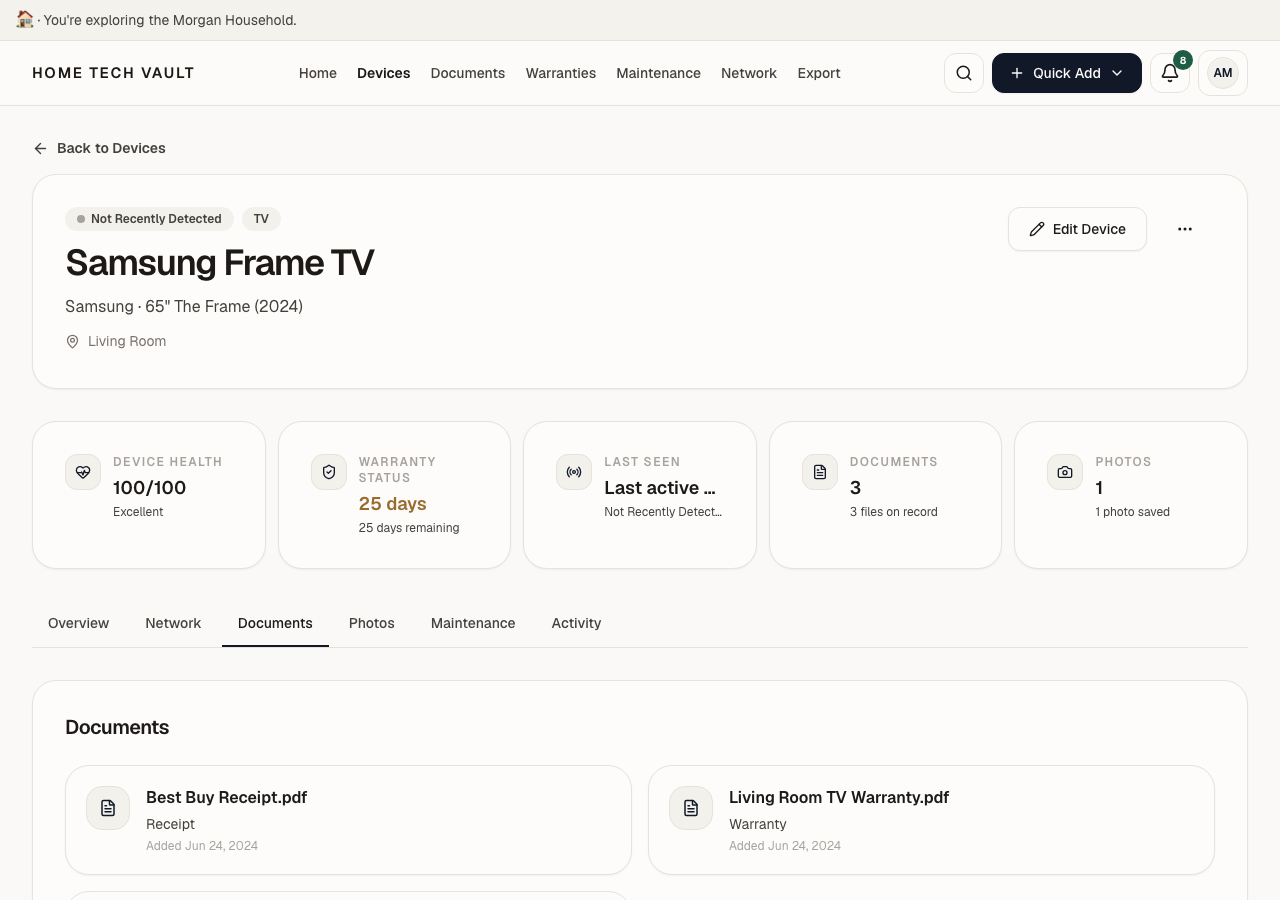Click the Documents card file icon
Image resolution: width=1280 pixels, height=900 pixels.
point(820,472)
